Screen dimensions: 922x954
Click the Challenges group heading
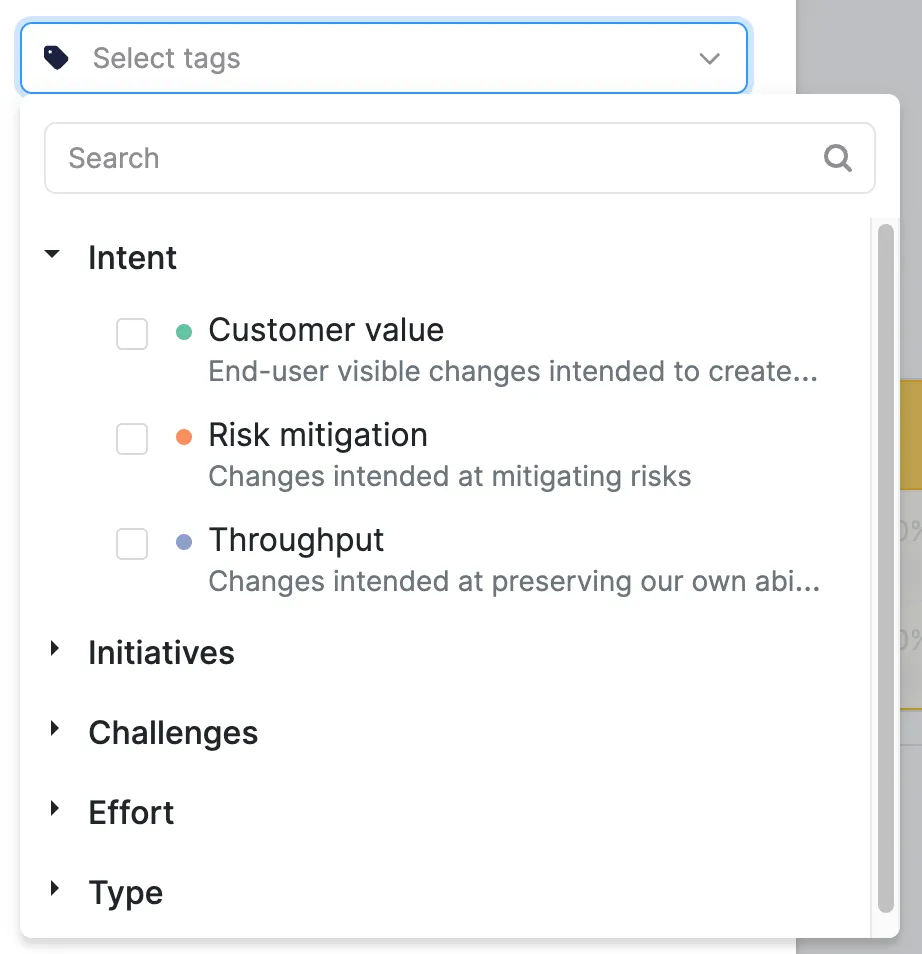pyautogui.click(x=173, y=733)
